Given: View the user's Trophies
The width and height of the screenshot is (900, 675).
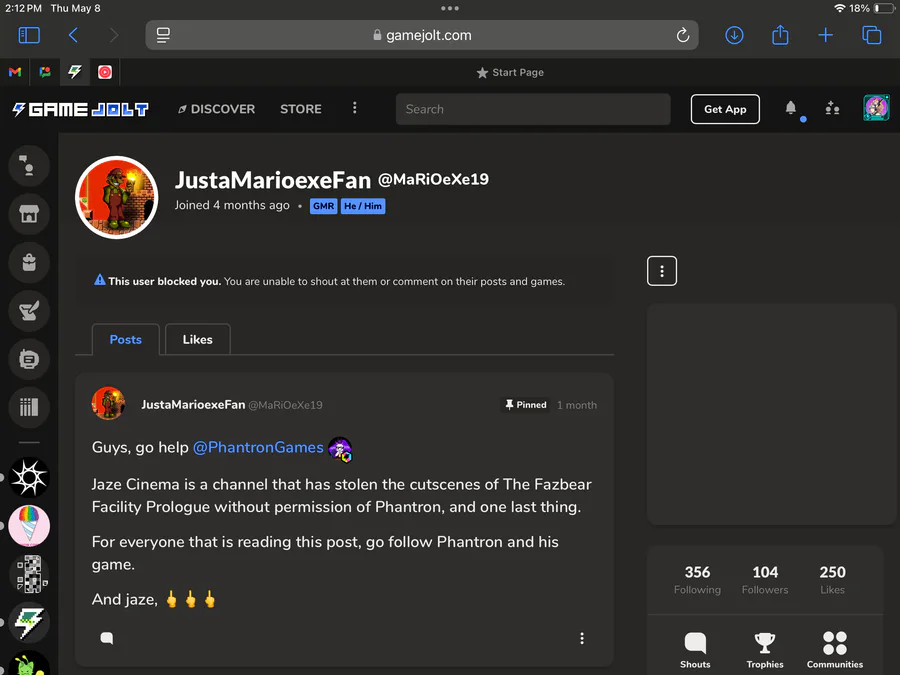Looking at the screenshot, I should pos(765,650).
